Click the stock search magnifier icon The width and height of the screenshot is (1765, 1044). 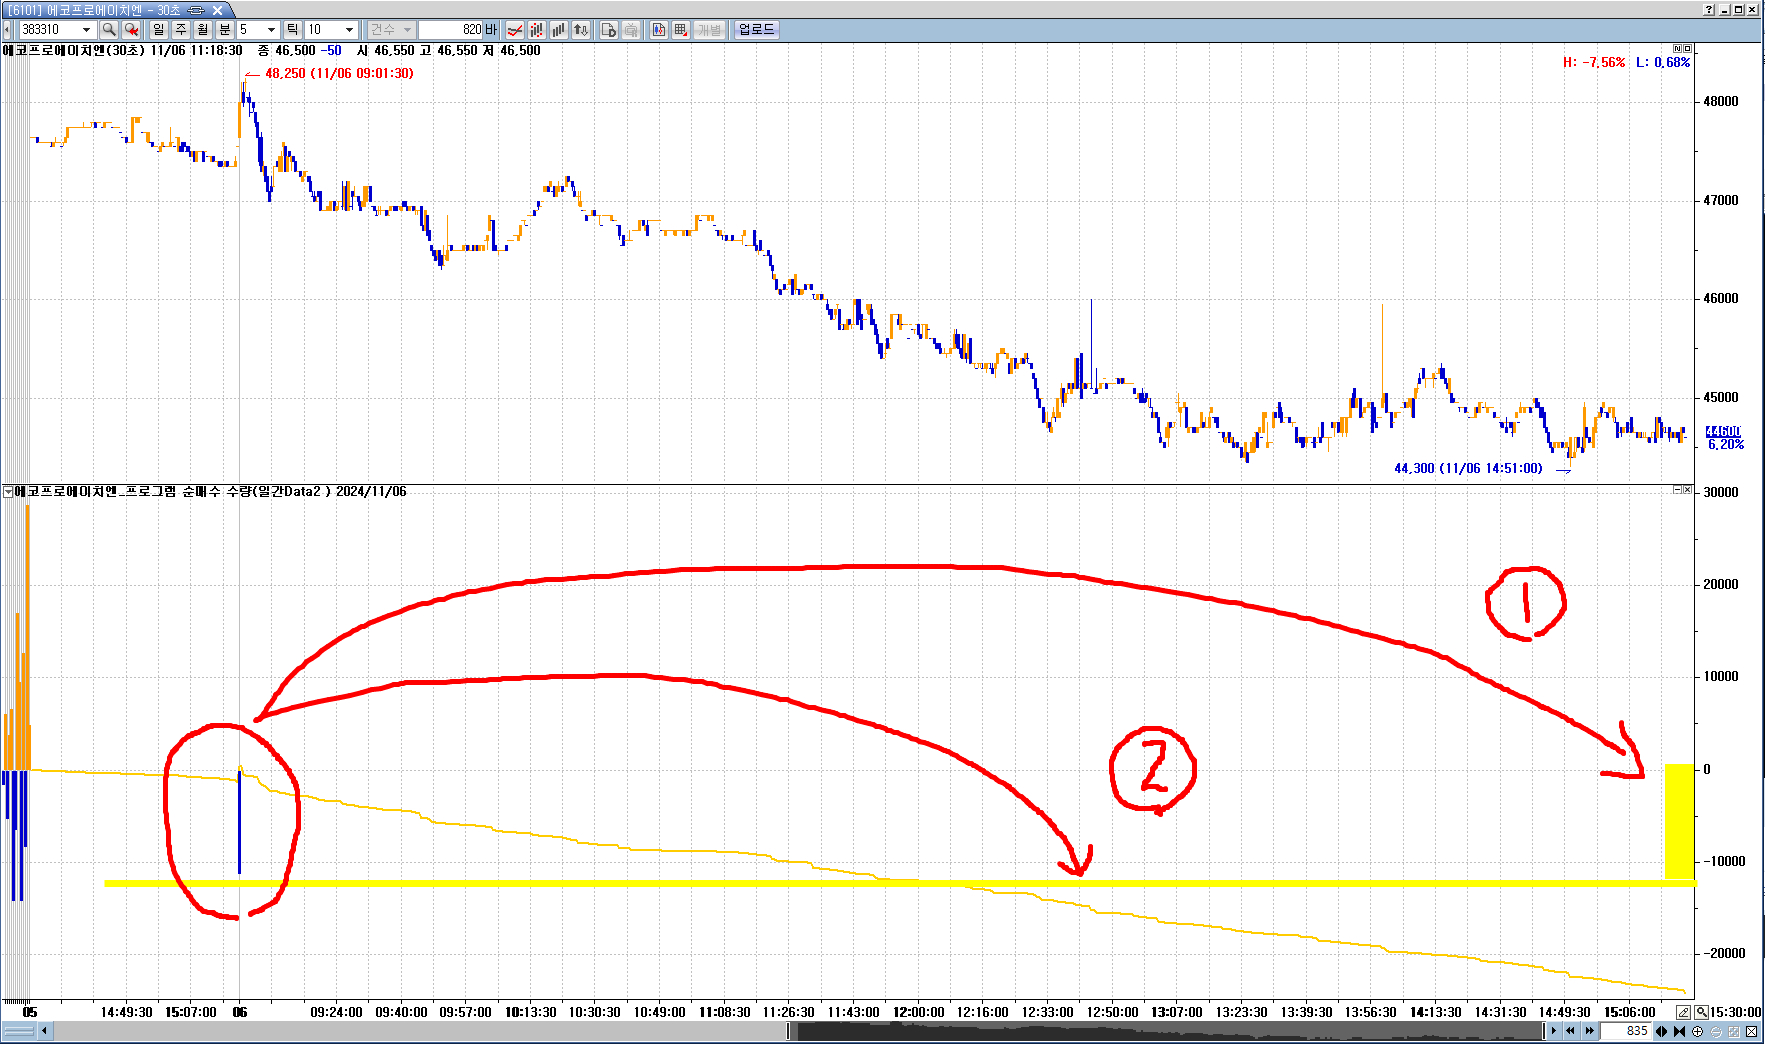point(109,30)
